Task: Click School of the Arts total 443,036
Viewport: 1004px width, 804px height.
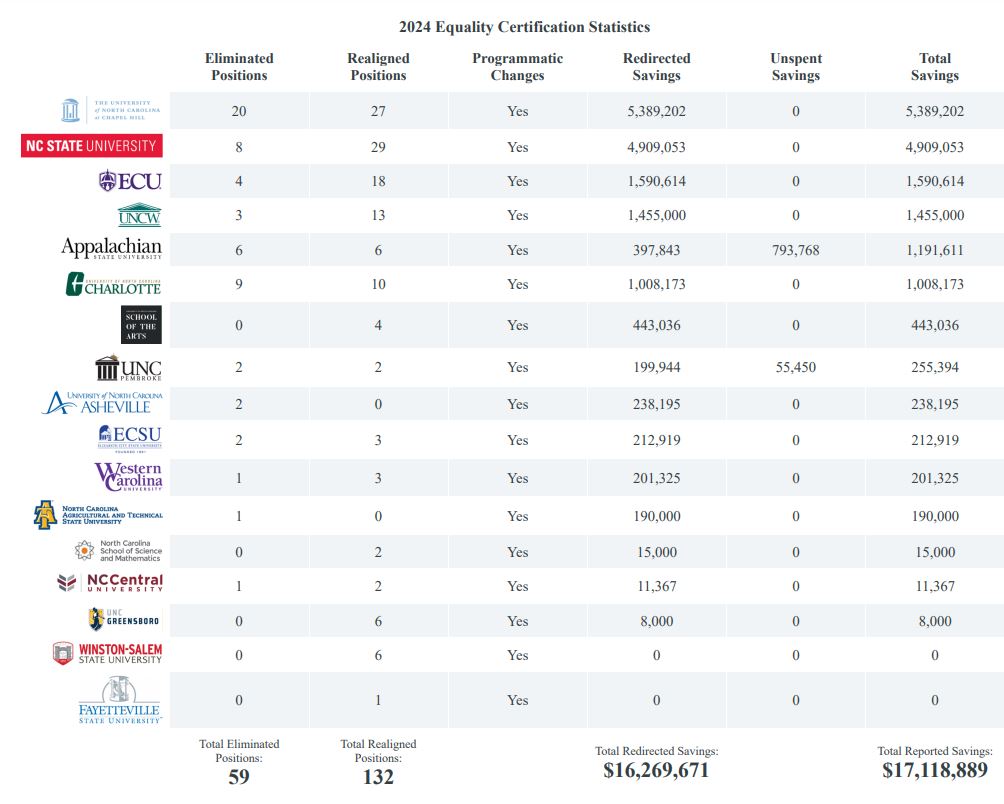Action: coord(935,325)
